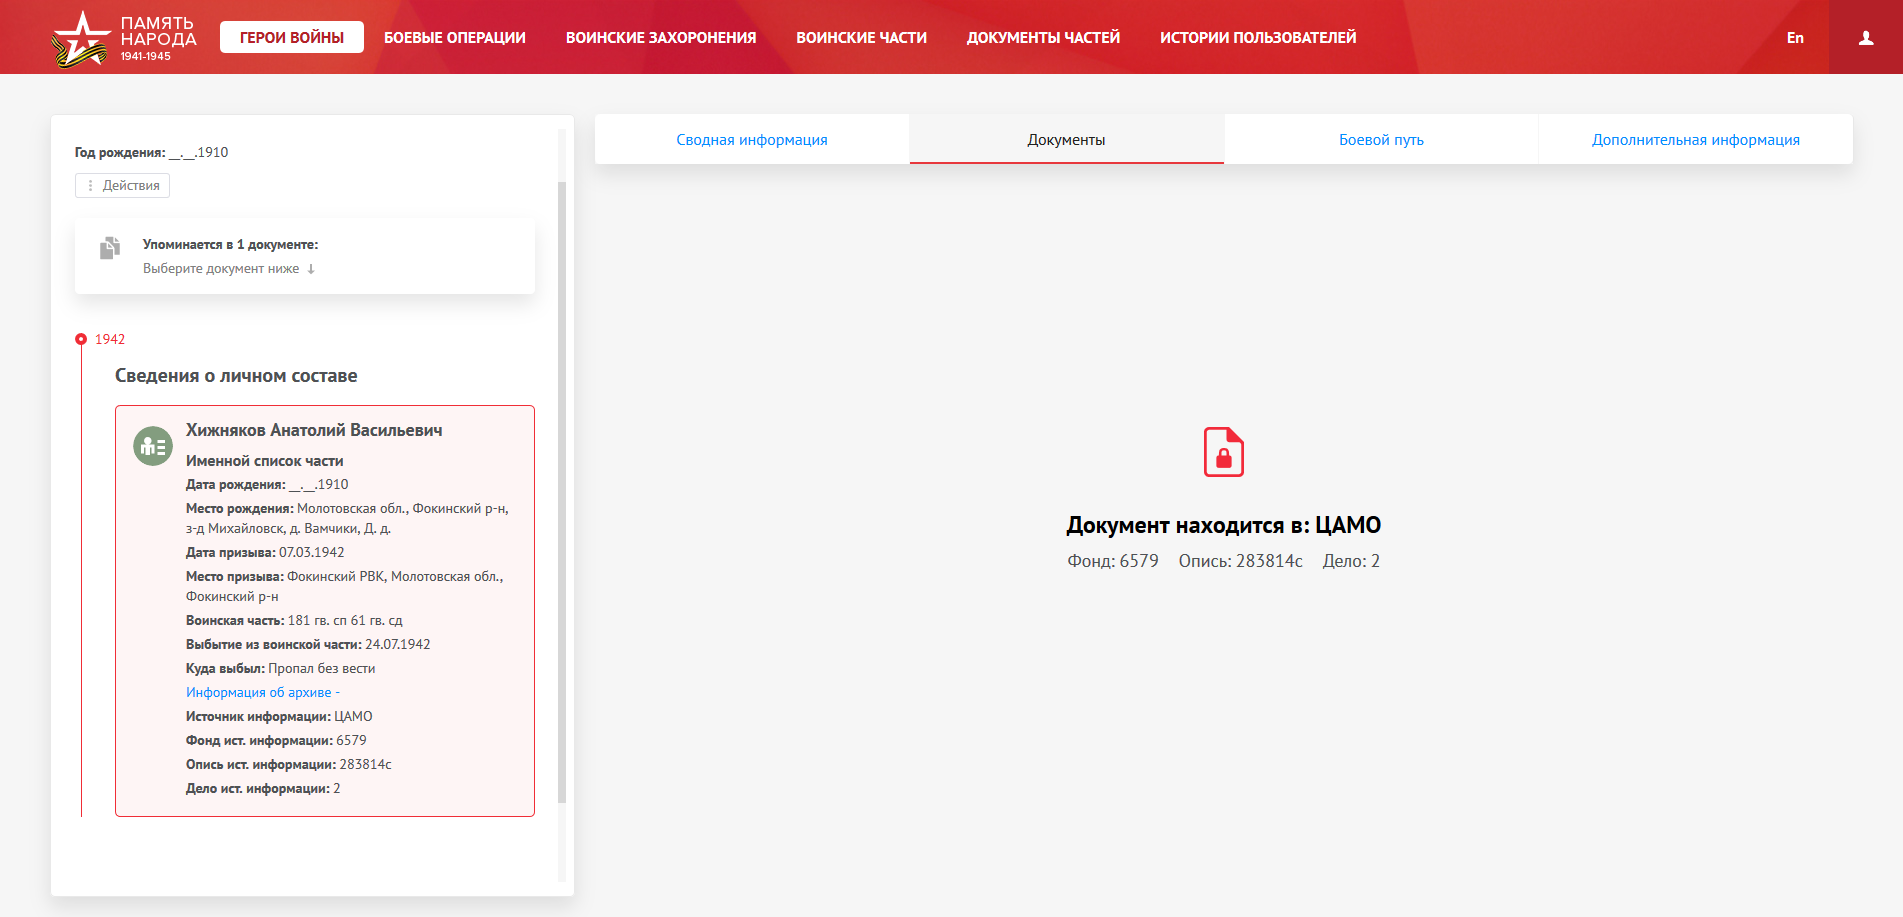Click 'Документ находится в: ЦАМО' heading
Screen dimensions: 1903x917
[1223, 525]
